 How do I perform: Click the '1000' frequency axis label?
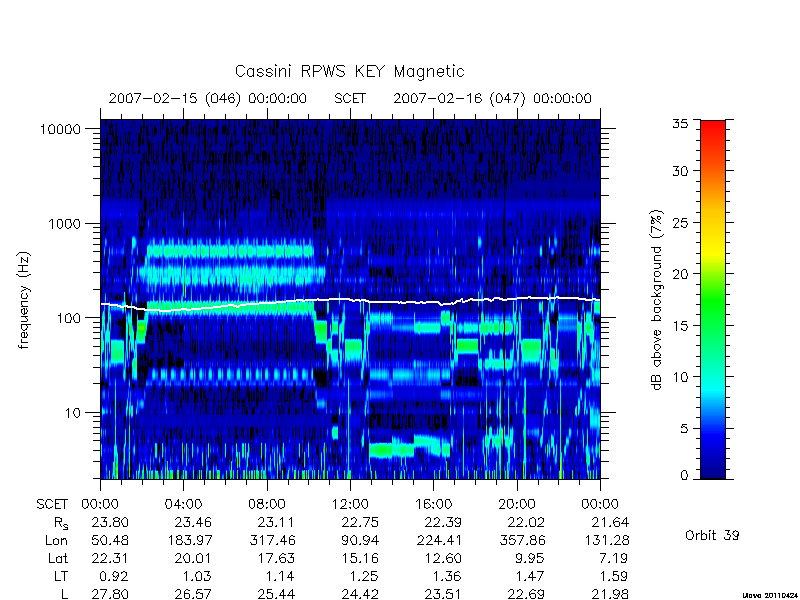click(x=65, y=224)
